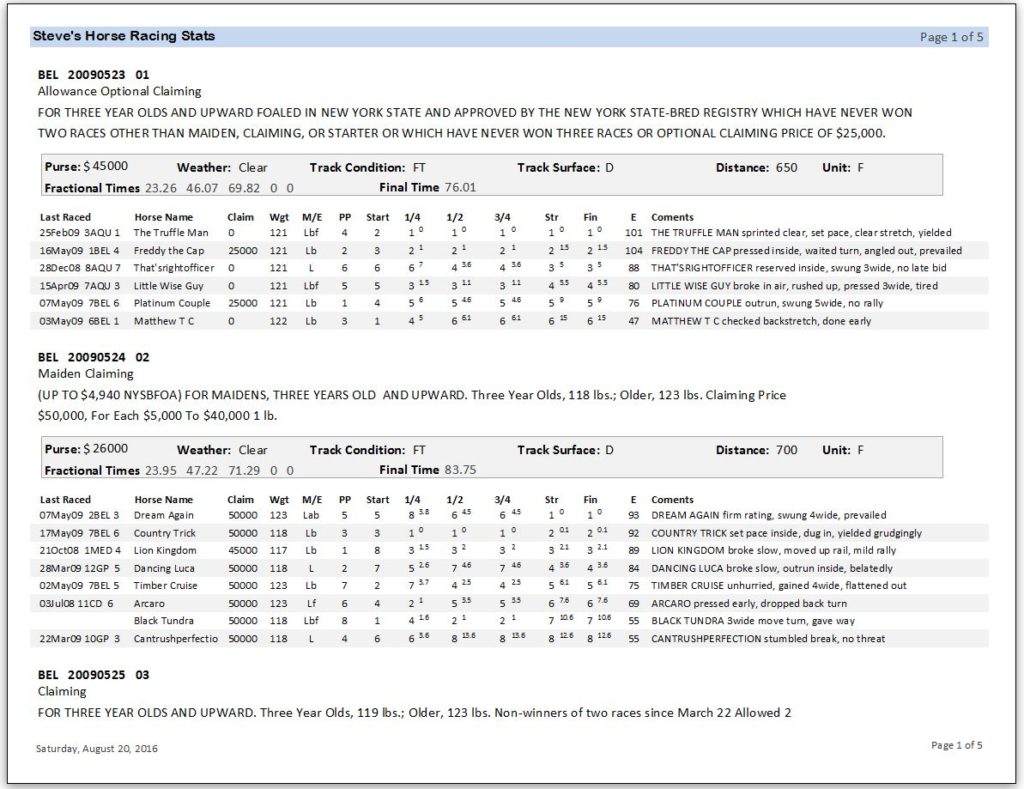This screenshot has height=789, width=1024.
Task: Click E value '104' for Freddy the Cap
Action: coord(633,251)
